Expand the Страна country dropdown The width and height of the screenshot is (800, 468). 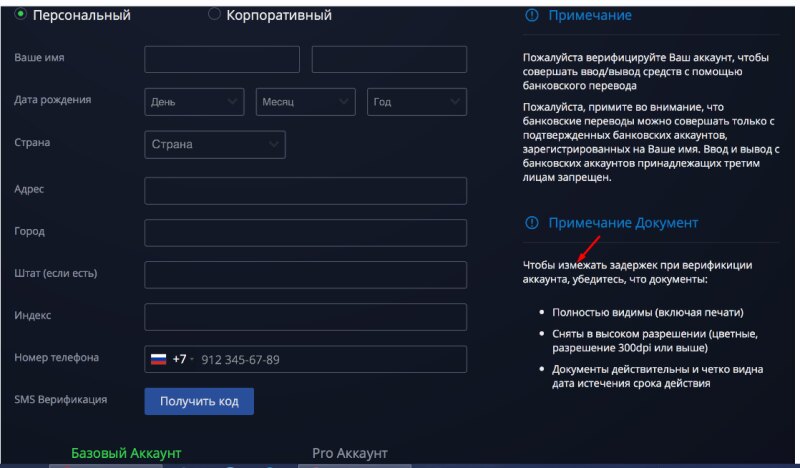(x=215, y=144)
